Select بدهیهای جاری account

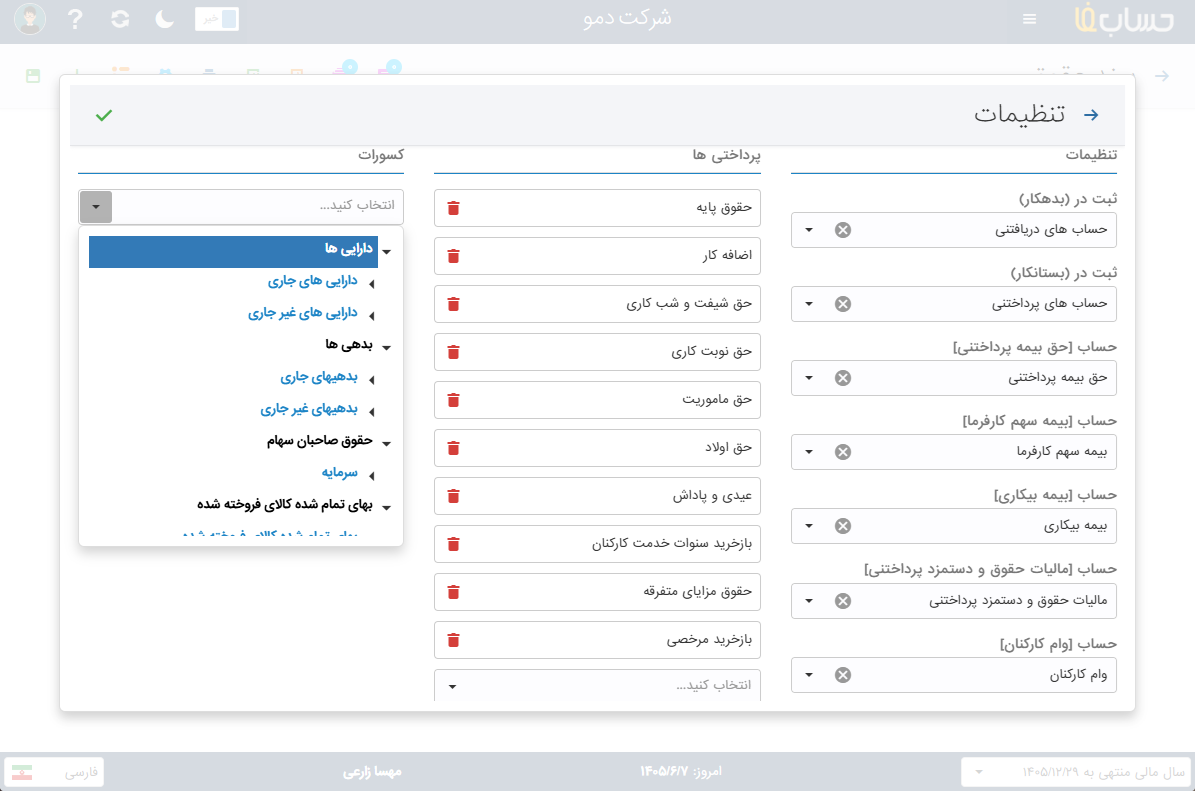(319, 377)
